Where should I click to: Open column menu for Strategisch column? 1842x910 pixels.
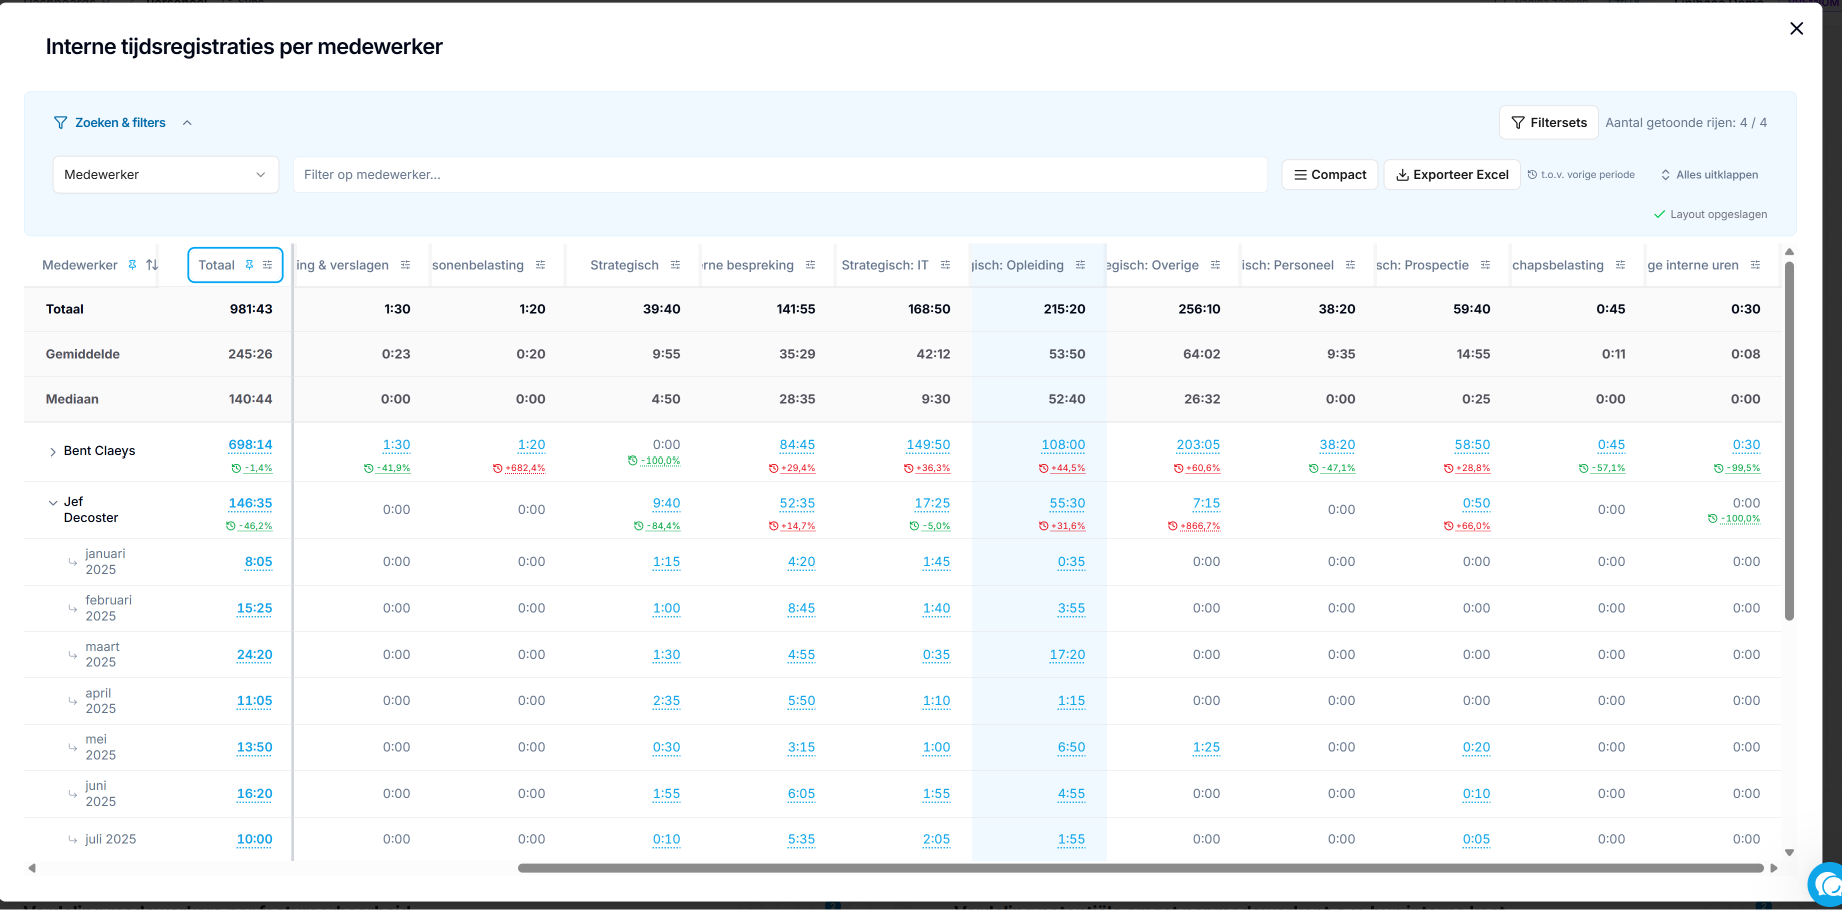675,265
